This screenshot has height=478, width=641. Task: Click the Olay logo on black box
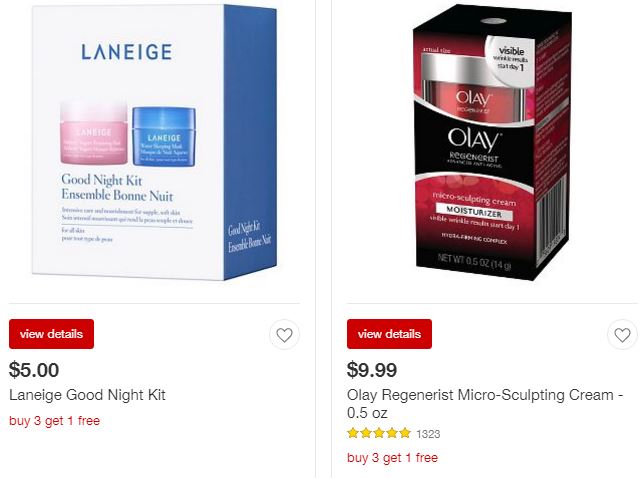click(x=474, y=140)
